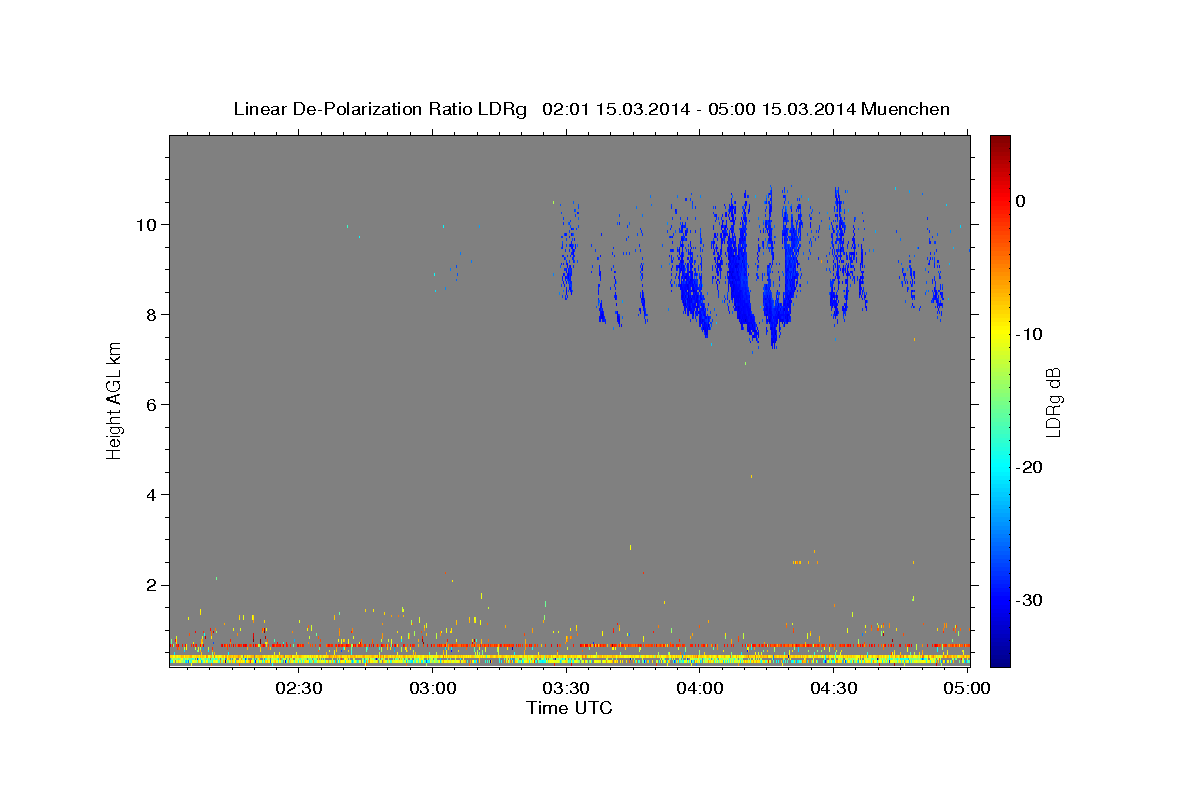Click the colorbar tick label -20
This screenshot has height=800, width=1200.
tap(1029, 467)
